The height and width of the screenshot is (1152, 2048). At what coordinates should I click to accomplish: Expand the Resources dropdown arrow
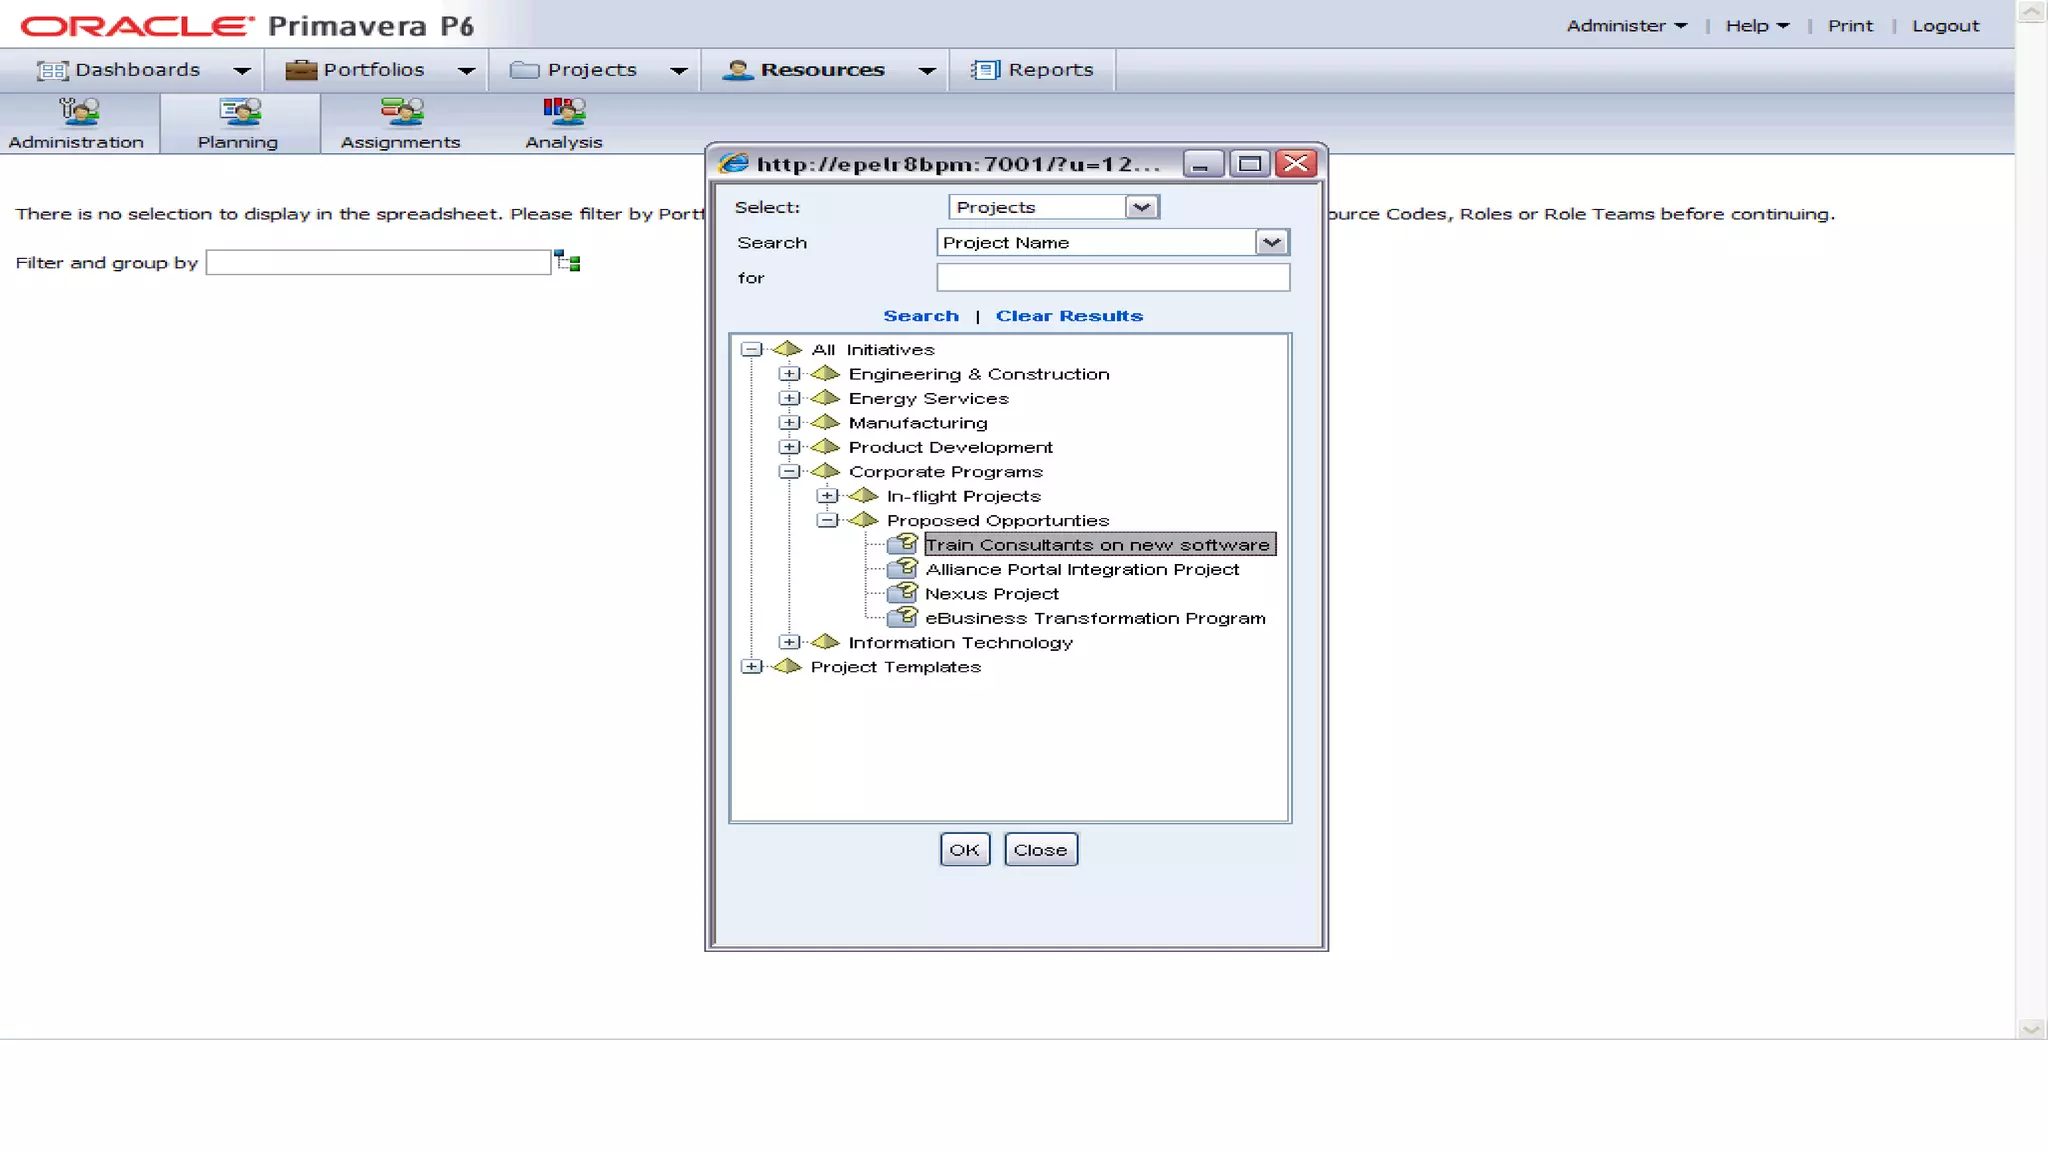(927, 70)
